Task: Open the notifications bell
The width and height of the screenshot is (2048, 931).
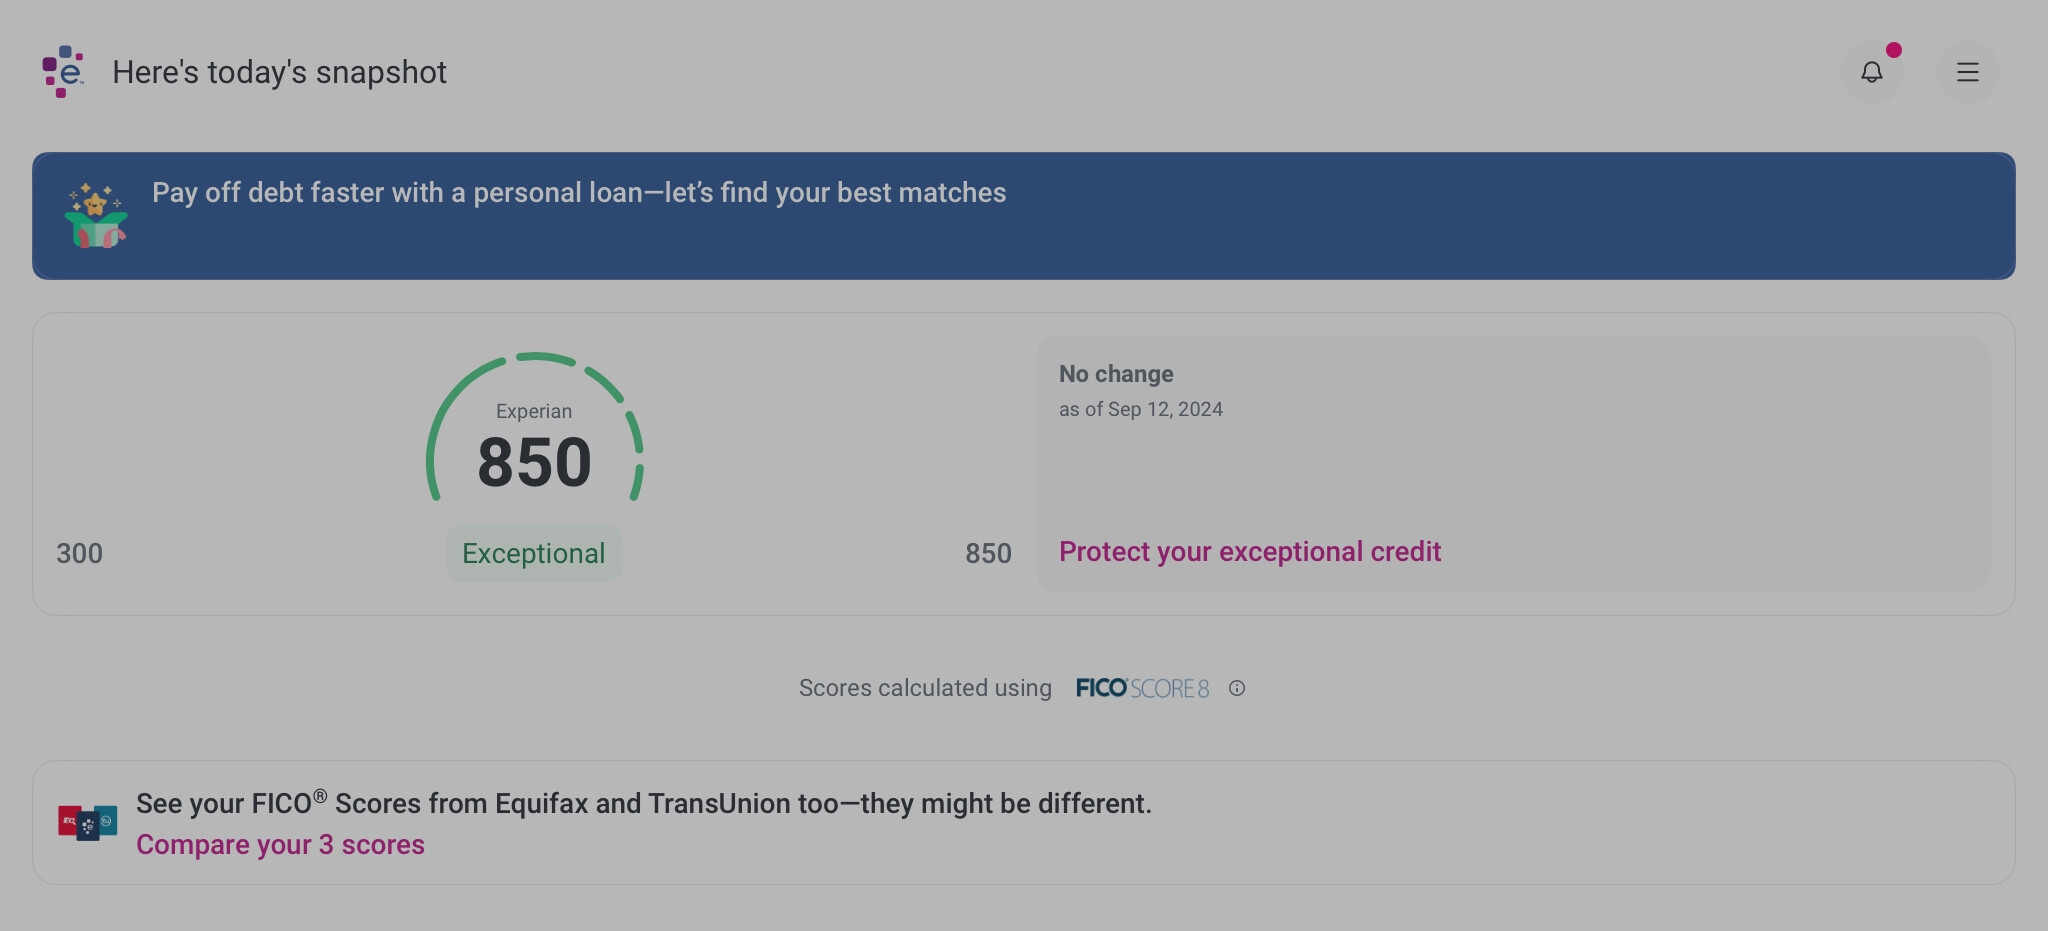Action: pos(1871,72)
